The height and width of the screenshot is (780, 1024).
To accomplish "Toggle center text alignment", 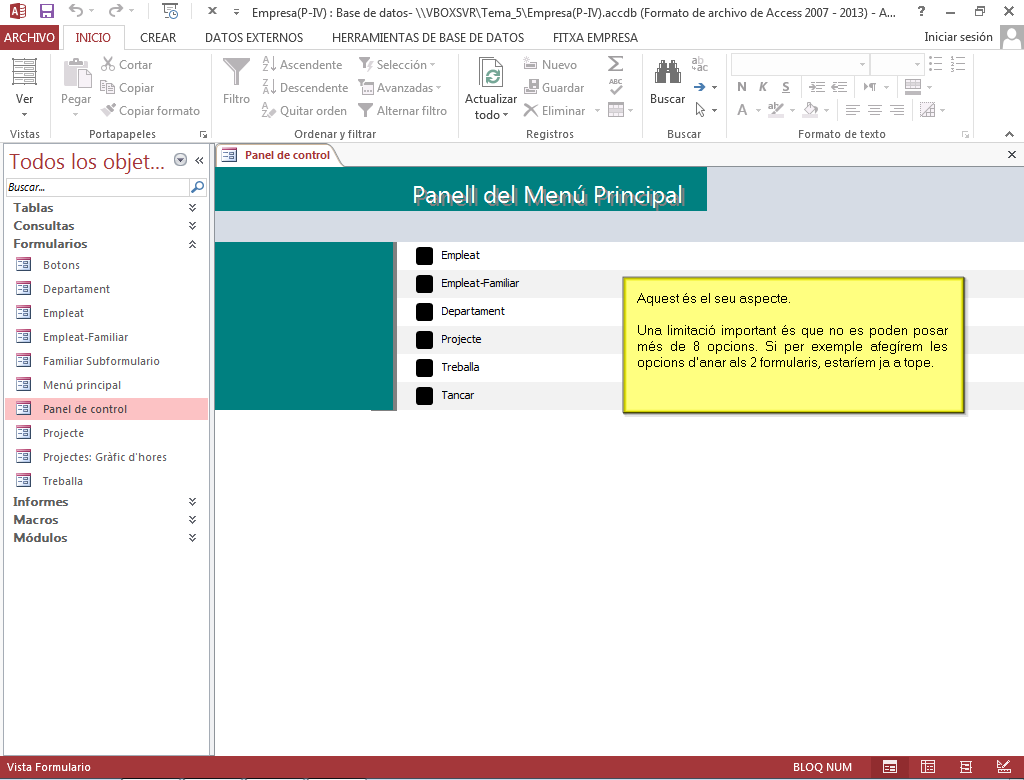I will (874, 110).
